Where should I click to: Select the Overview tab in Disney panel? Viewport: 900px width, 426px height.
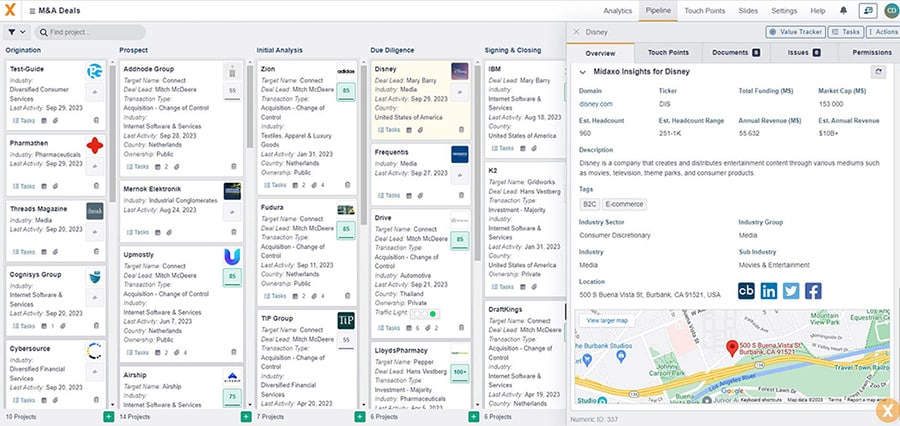click(600, 53)
